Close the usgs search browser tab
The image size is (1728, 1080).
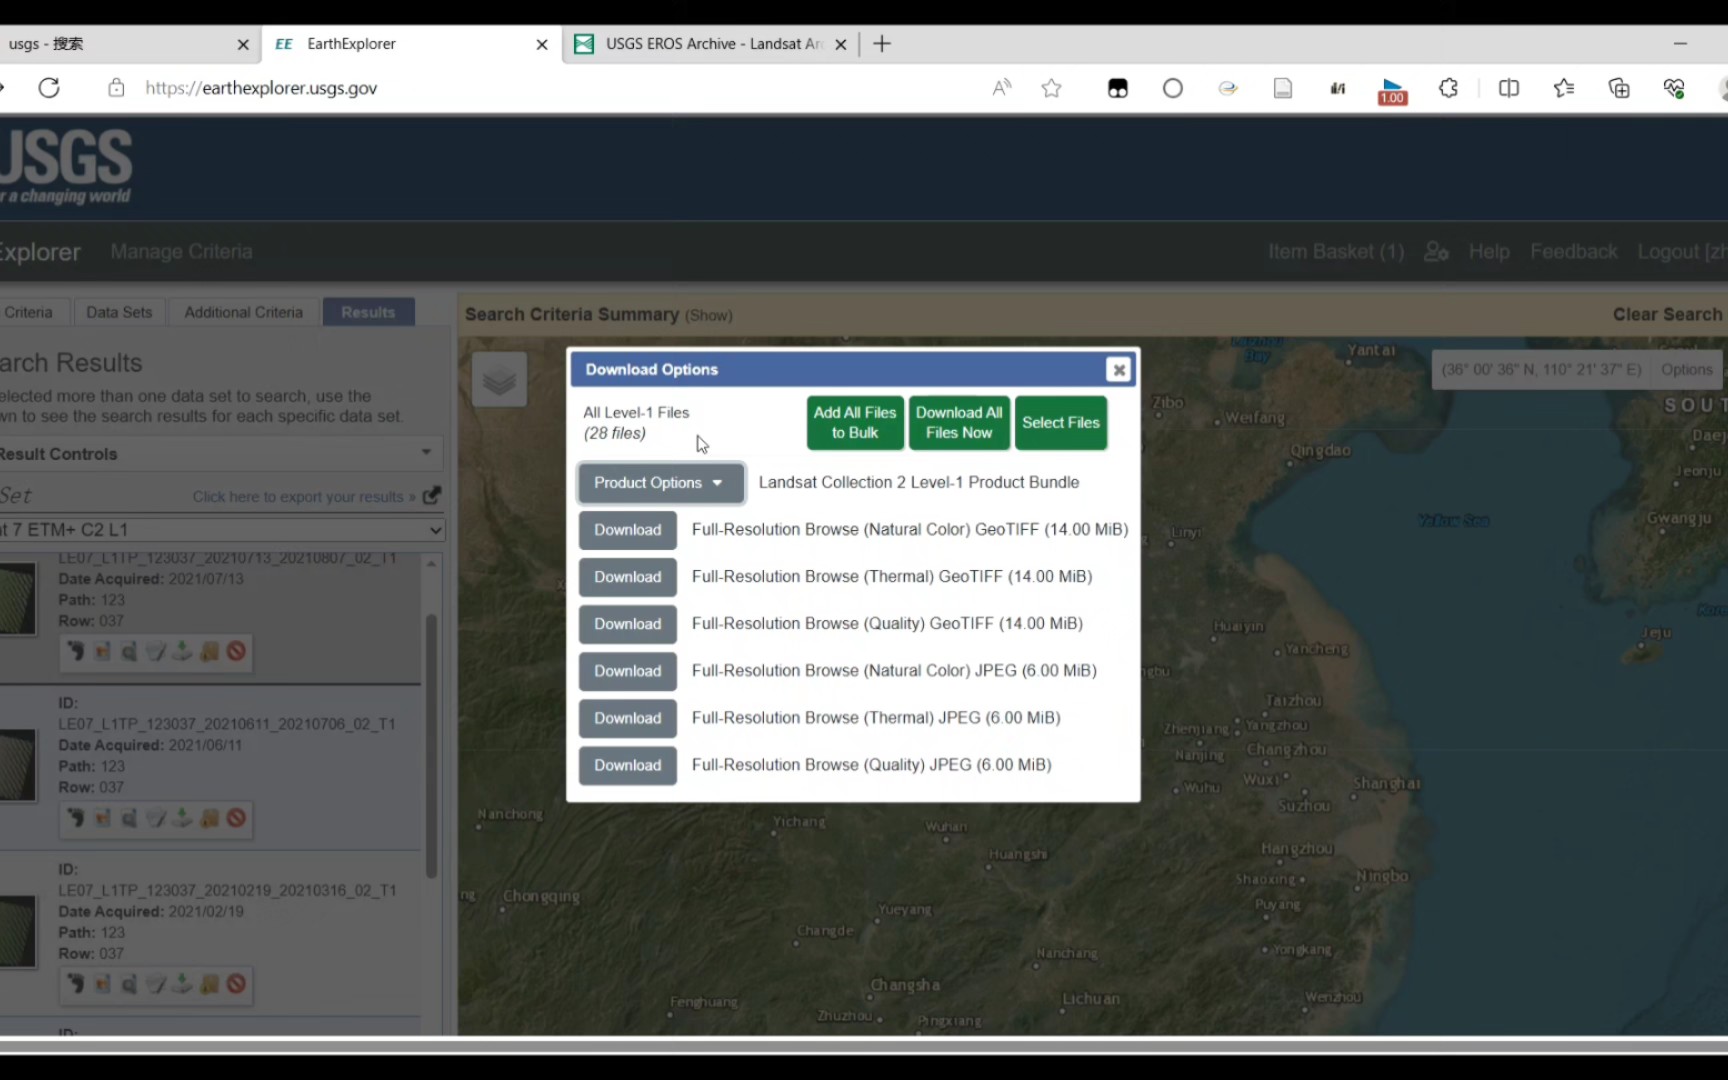(242, 44)
